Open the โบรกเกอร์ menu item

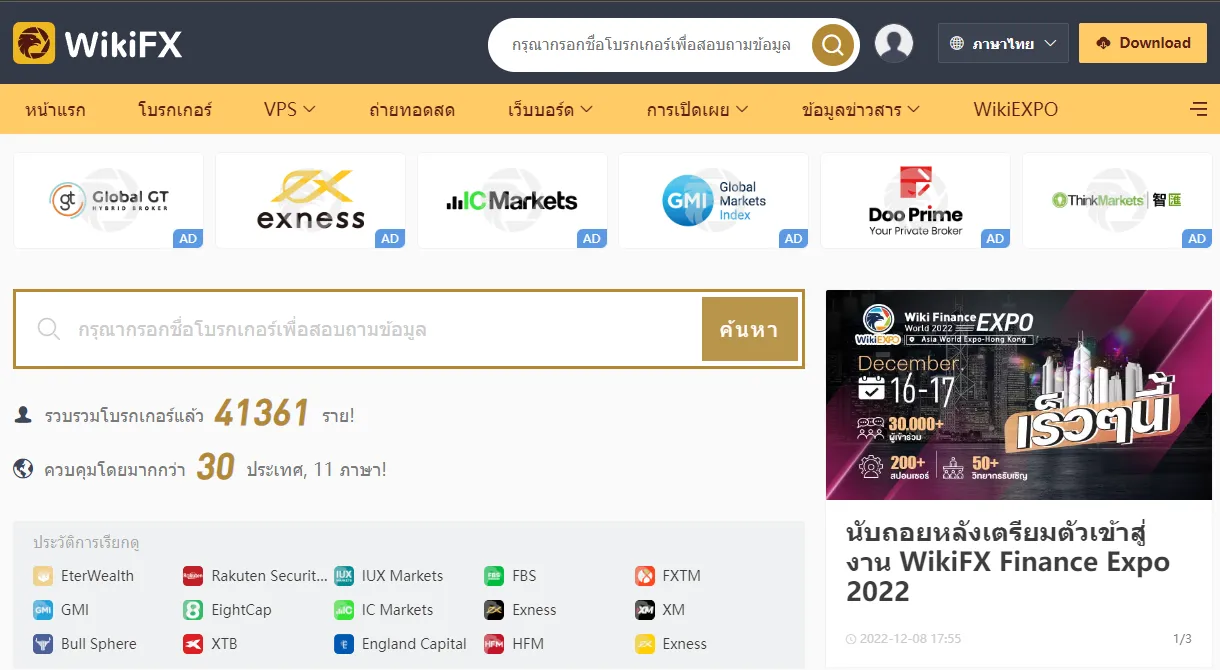pos(175,110)
